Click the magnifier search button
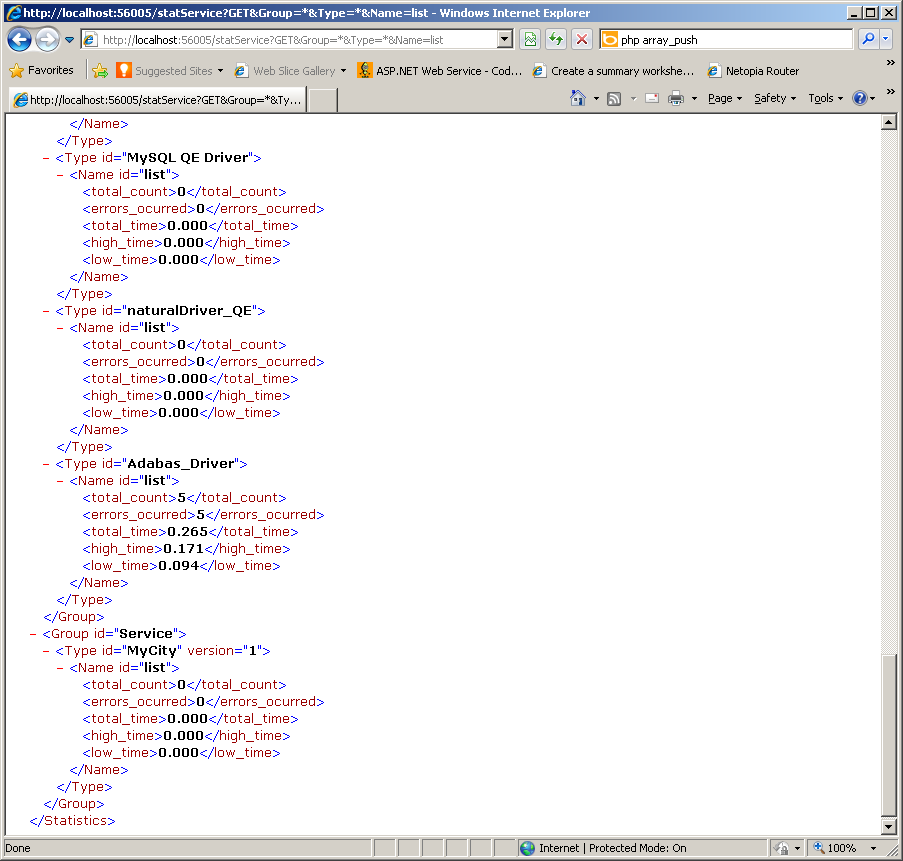 tap(868, 39)
